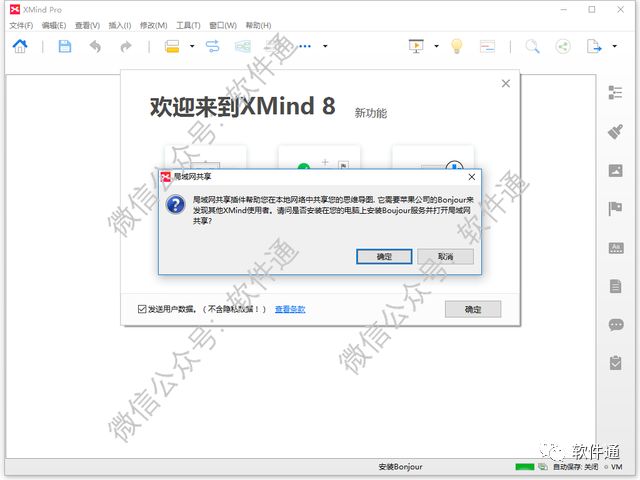Undo the last action
Image resolution: width=640 pixels, height=480 pixels.
(95, 47)
